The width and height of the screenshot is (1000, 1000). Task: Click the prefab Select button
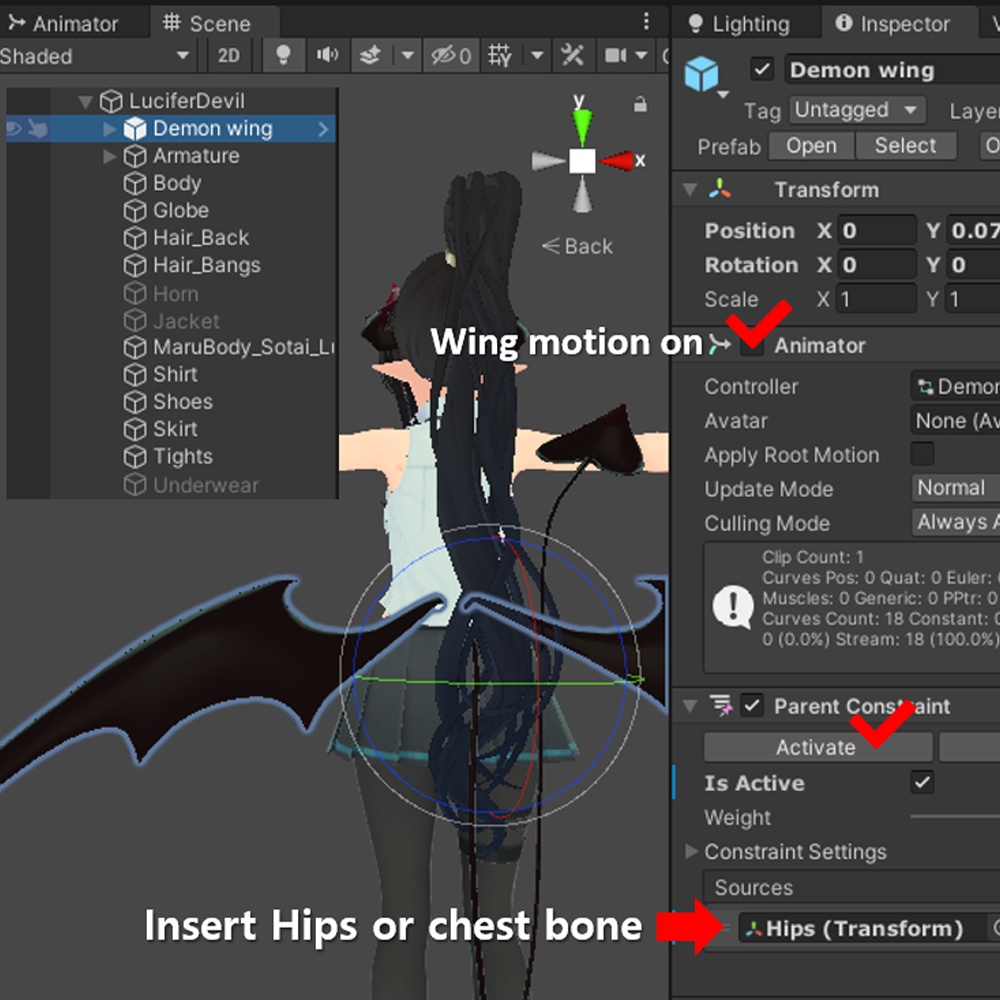pyautogui.click(x=905, y=146)
